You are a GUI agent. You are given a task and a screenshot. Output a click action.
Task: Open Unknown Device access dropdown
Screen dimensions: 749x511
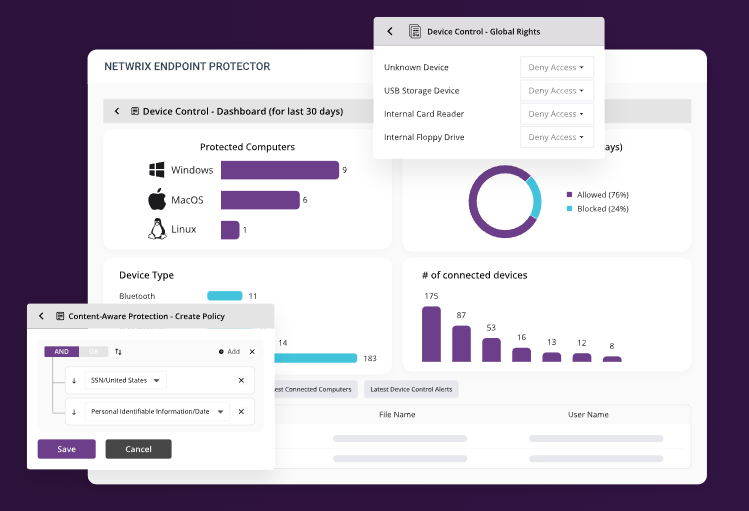[556, 68]
